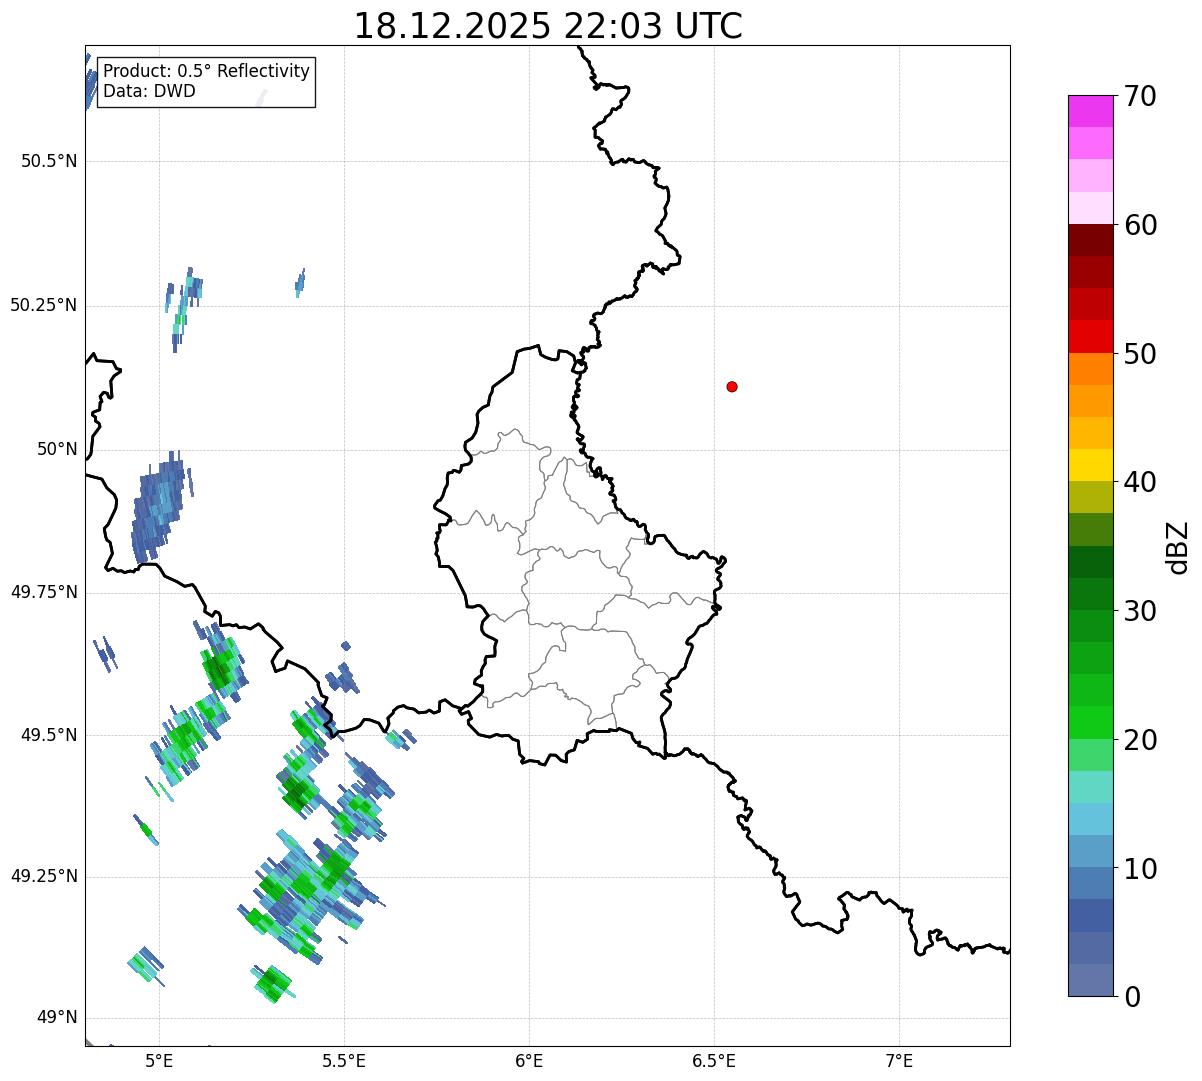Click the 50.25°N latitude label
Viewport: 1202px width, 1081px height.
tap(44, 305)
